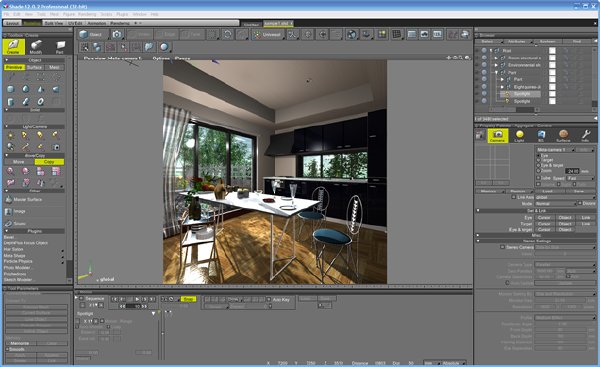Open the Info wrench icon in Aggregate window
600x367 pixels.
click(x=585, y=135)
